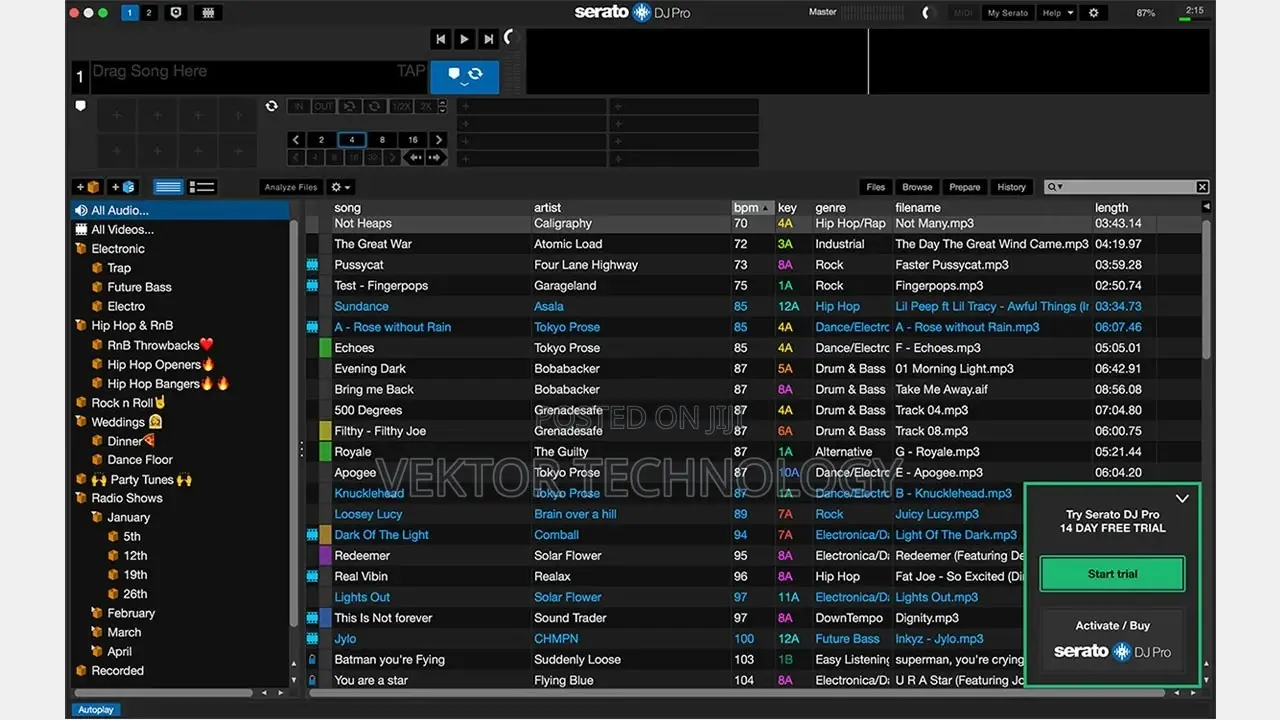Jump to previous track on deck
The height and width of the screenshot is (720, 1280).
coord(441,39)
